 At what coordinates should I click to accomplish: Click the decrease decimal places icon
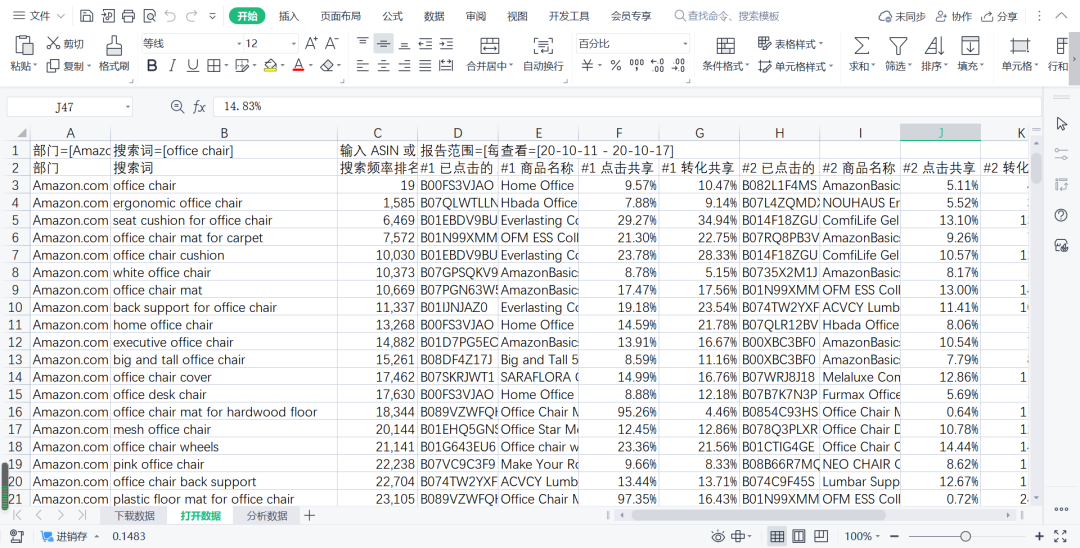(679, 65)
